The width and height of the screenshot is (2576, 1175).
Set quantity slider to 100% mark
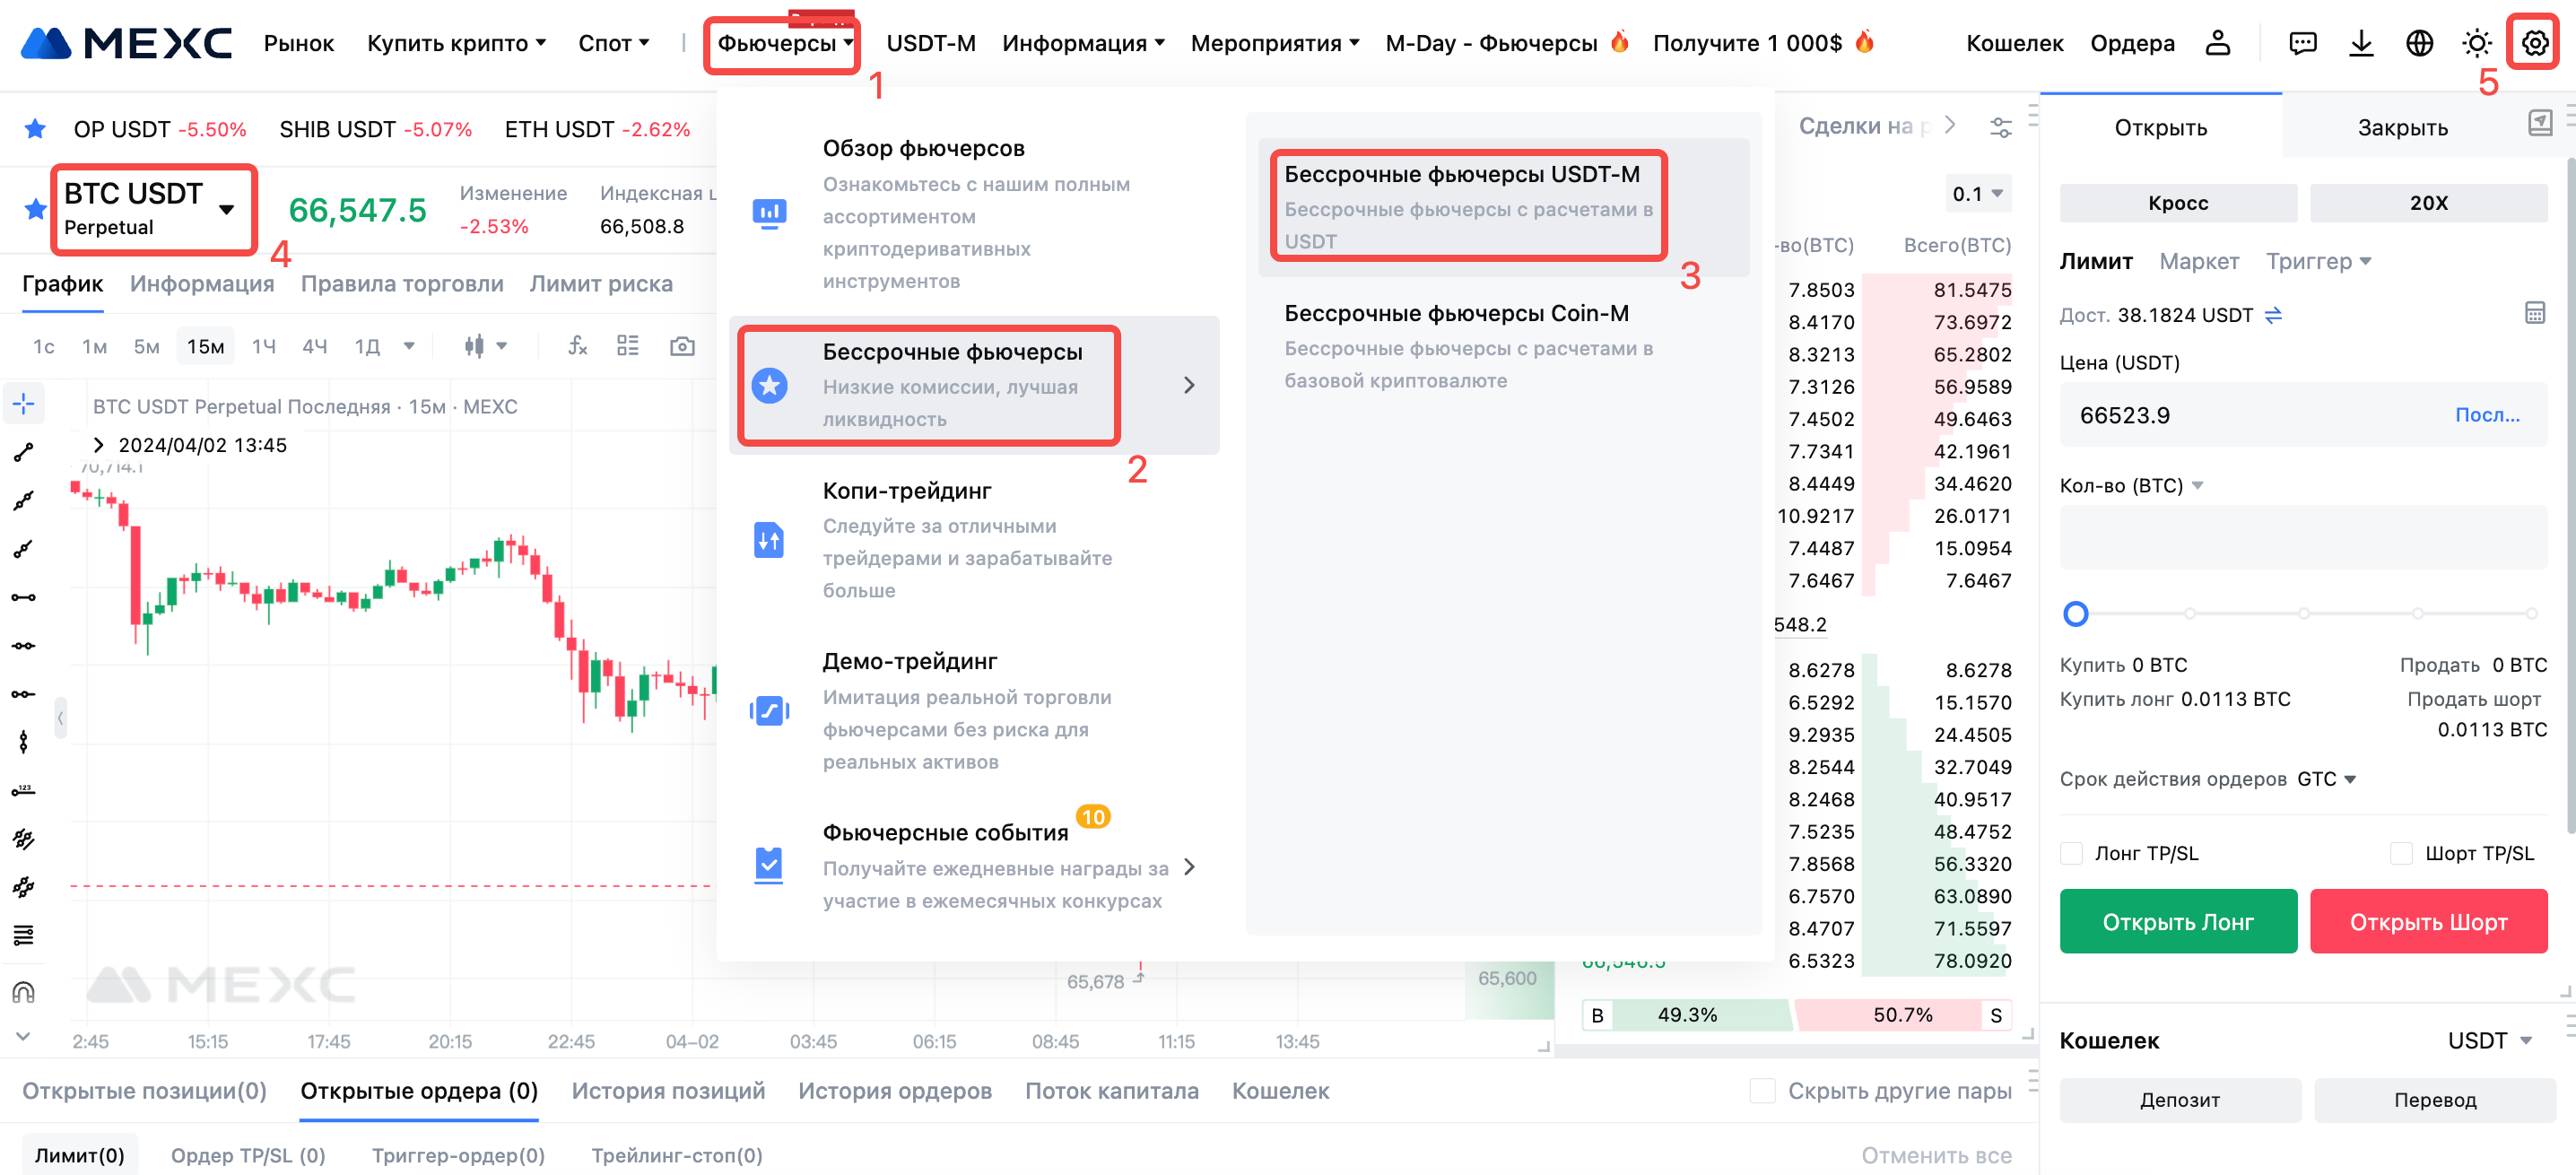tap(2531, 613)
